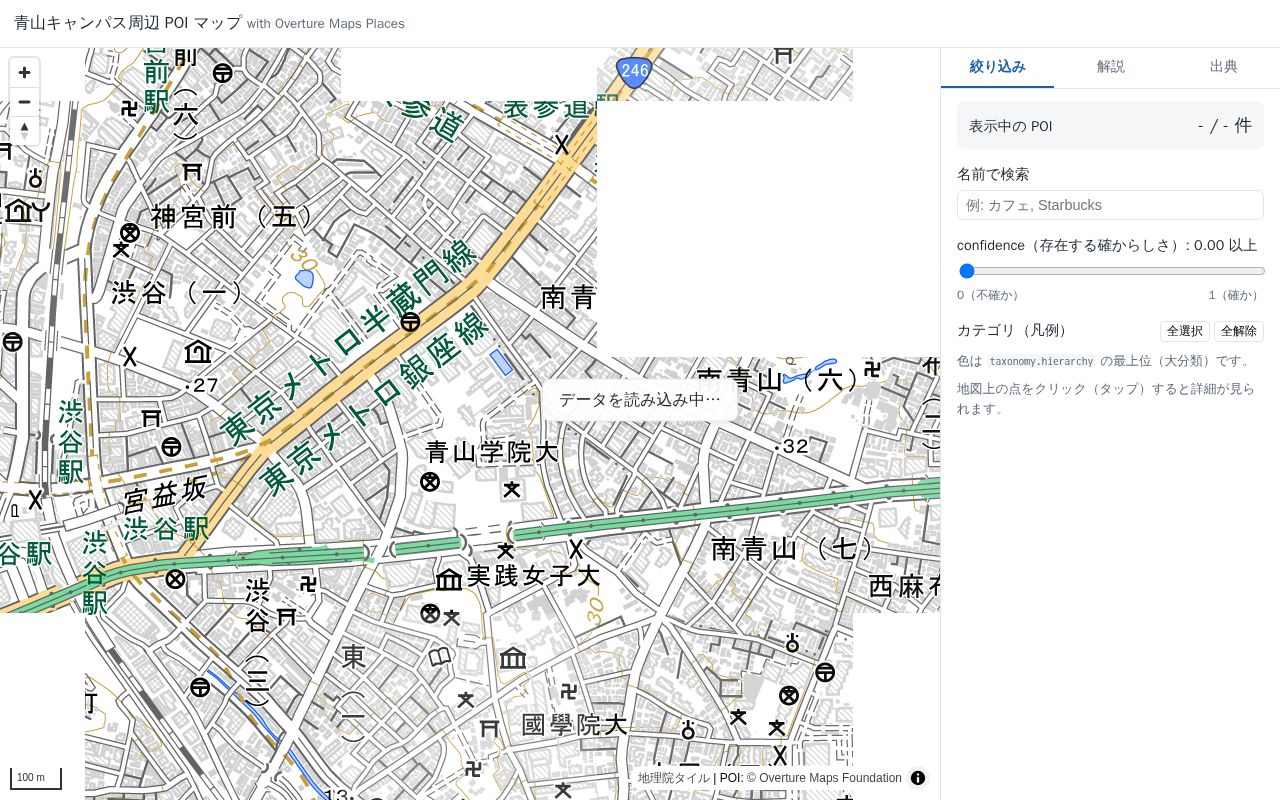Click the 國學院大 label on map
1280x800 pixels.
coord(574,724)
